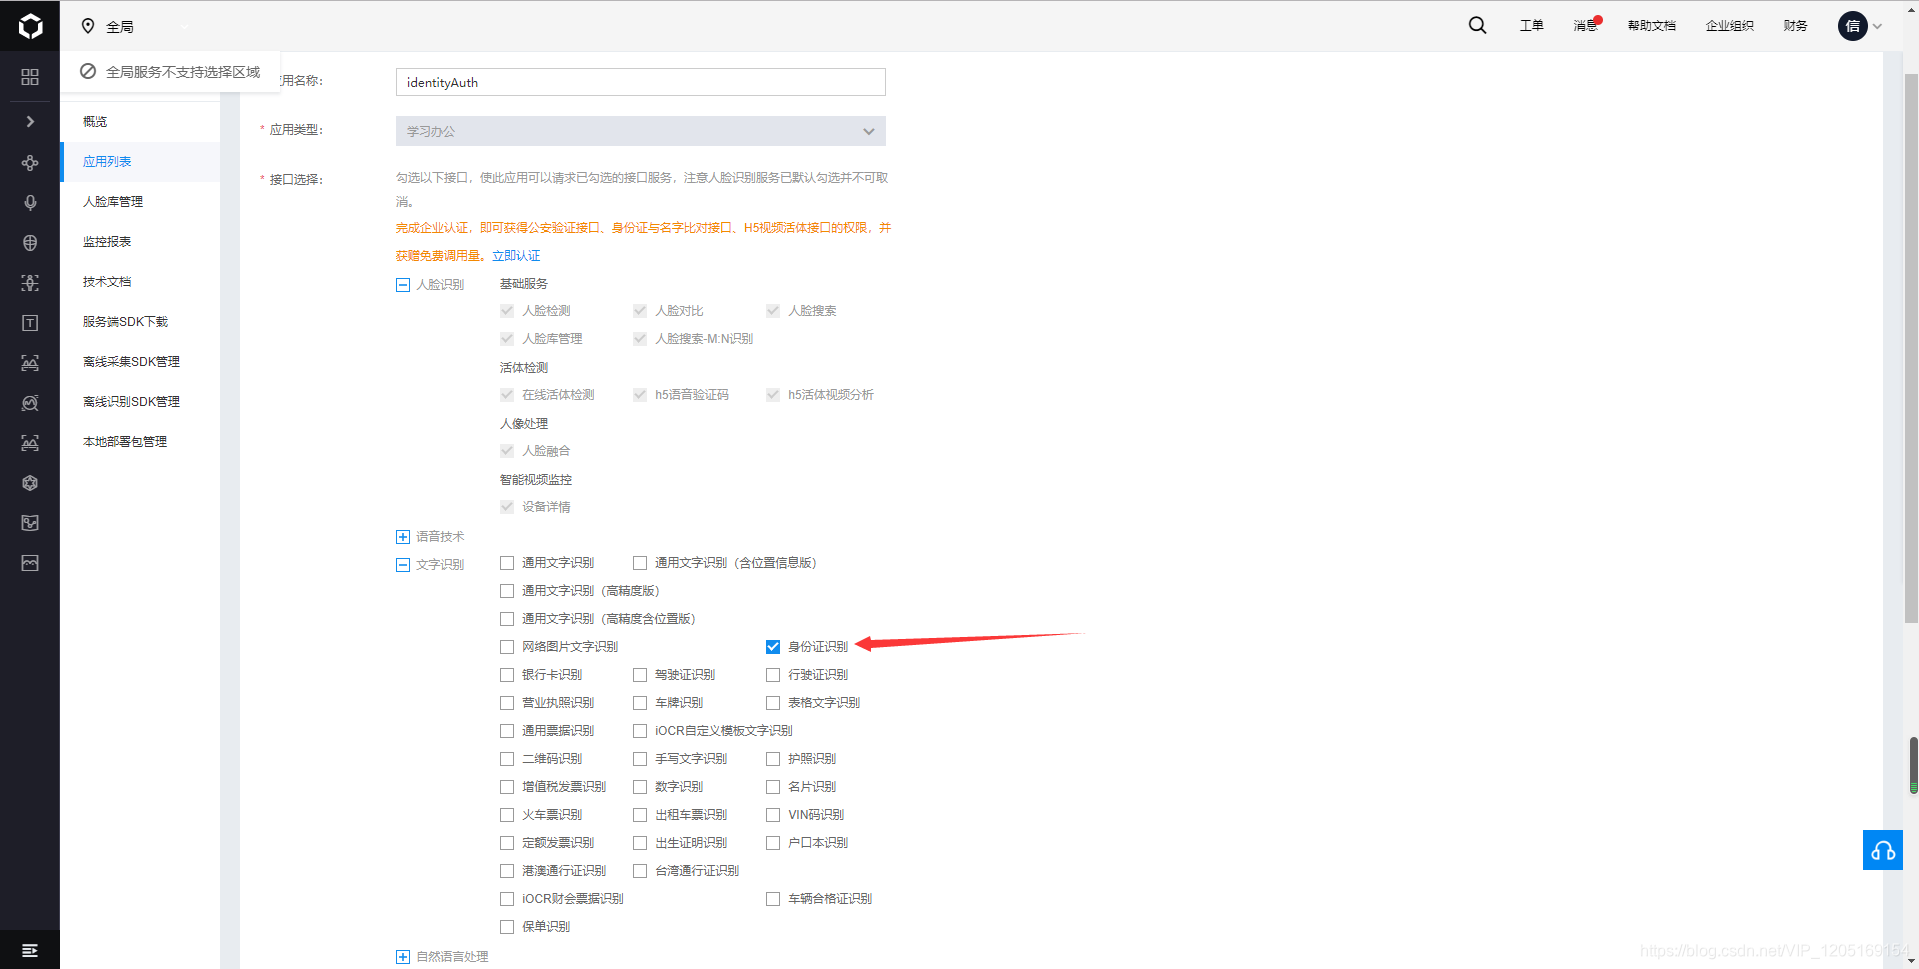Open the image search magnifier icon
1919x969 pixels.
click(x=29, y=403)
